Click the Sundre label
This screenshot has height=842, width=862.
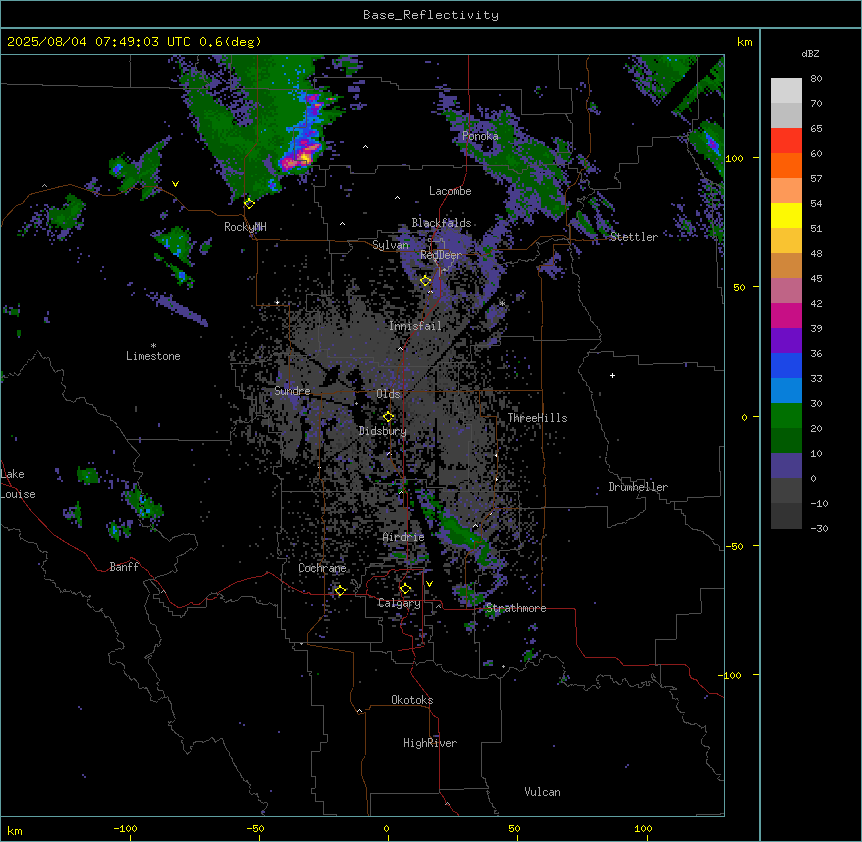[x=292, y=391]
